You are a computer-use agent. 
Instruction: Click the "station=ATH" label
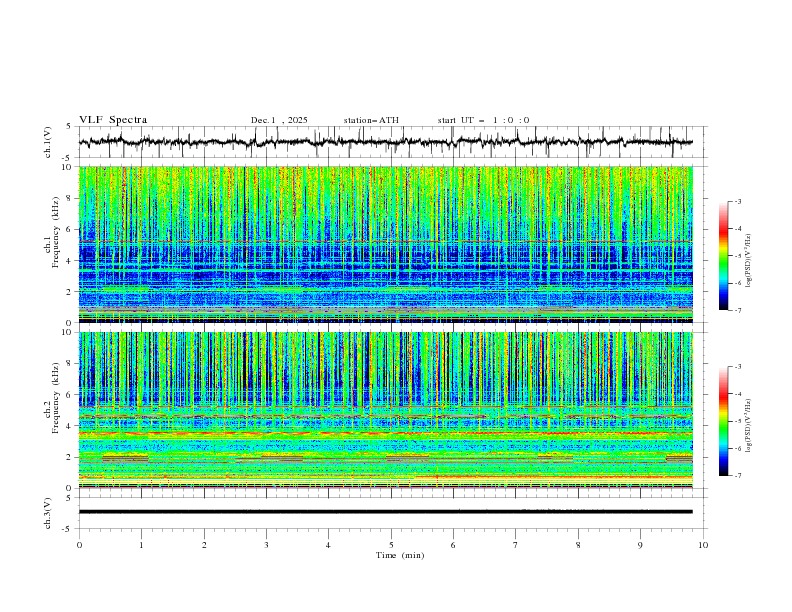tap(371, 120)
